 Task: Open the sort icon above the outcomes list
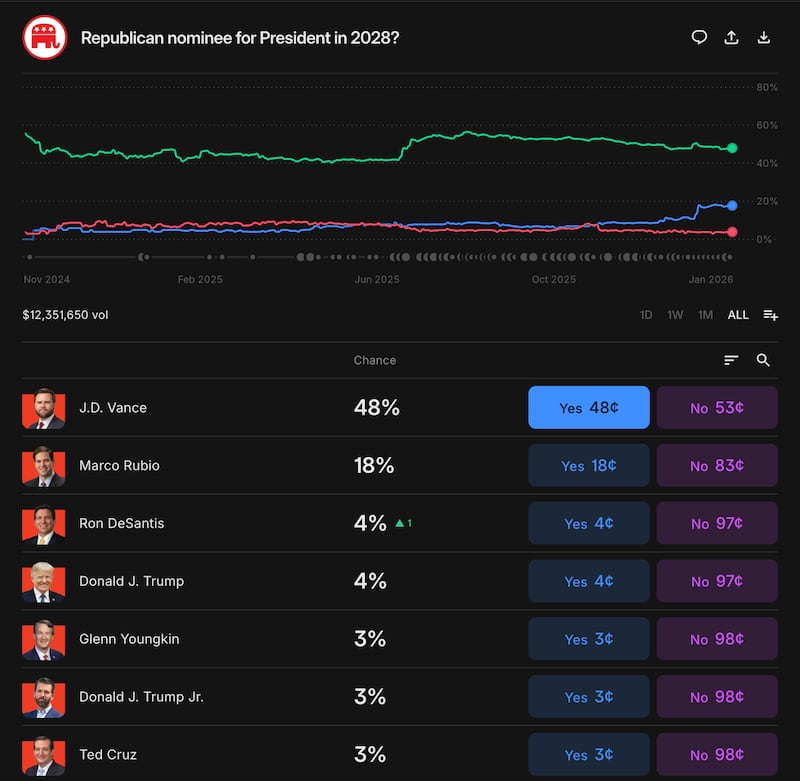pyautogui.click(x=731, y=360)
